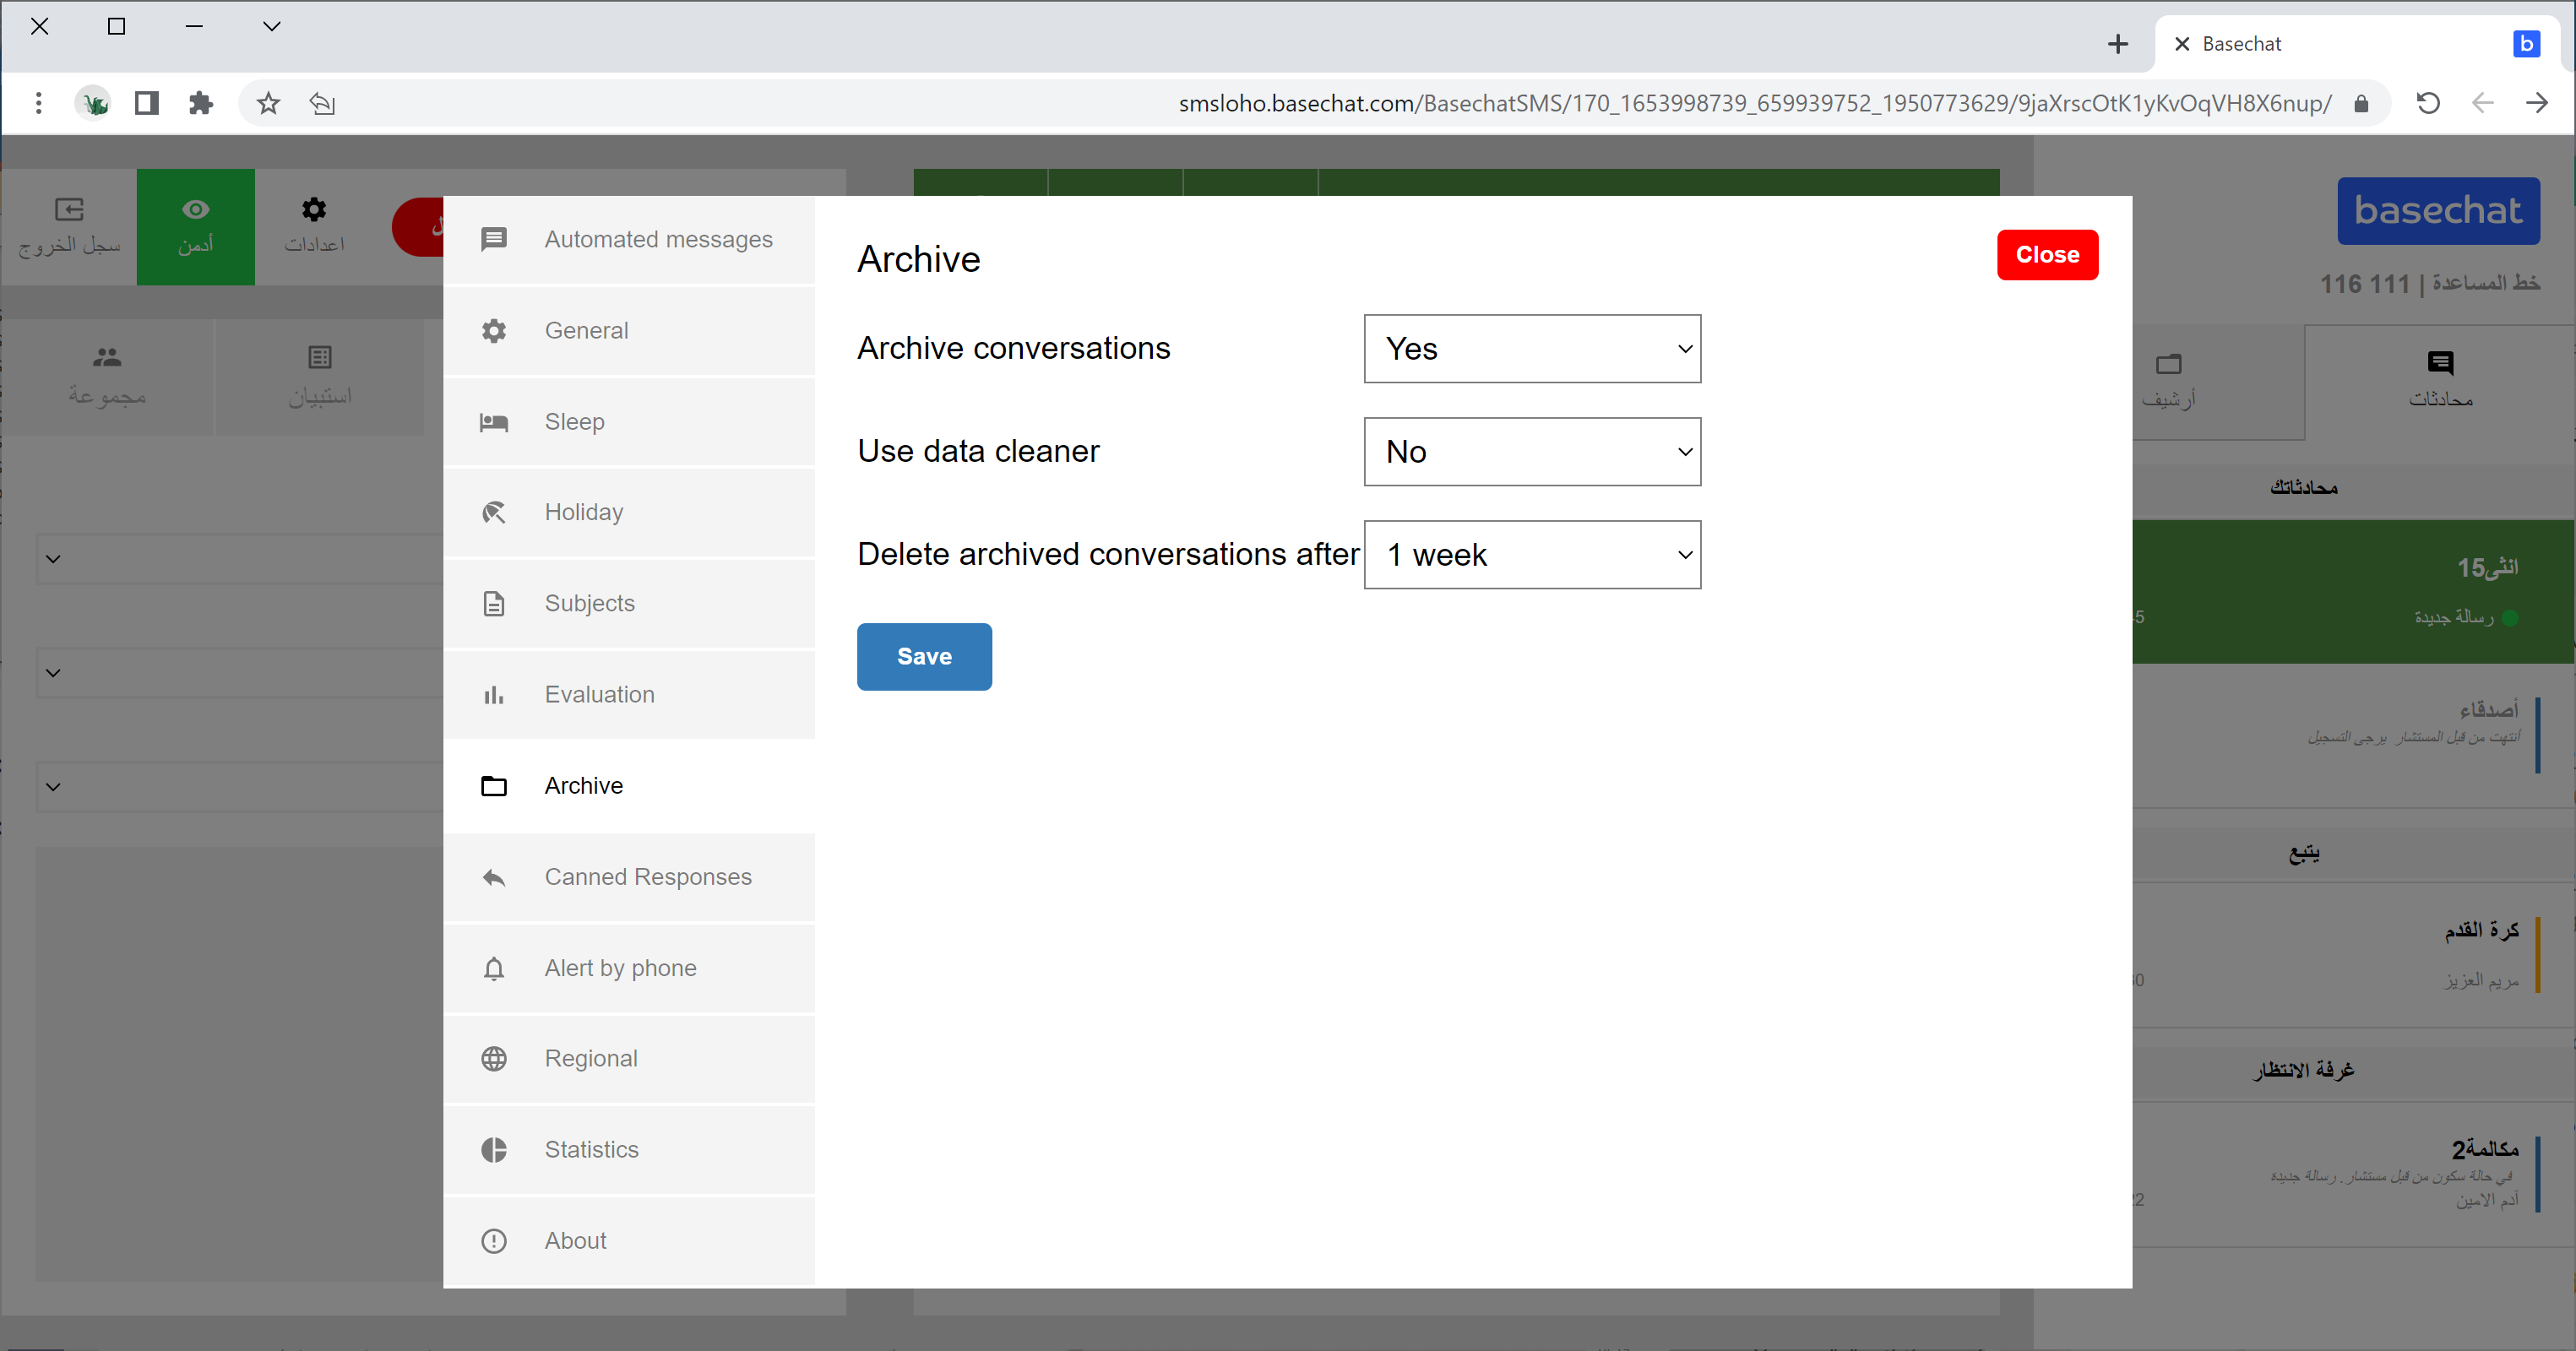2576x1351 pixels.
Task: Click the browser address bar URL
Action: point(1754,103)
